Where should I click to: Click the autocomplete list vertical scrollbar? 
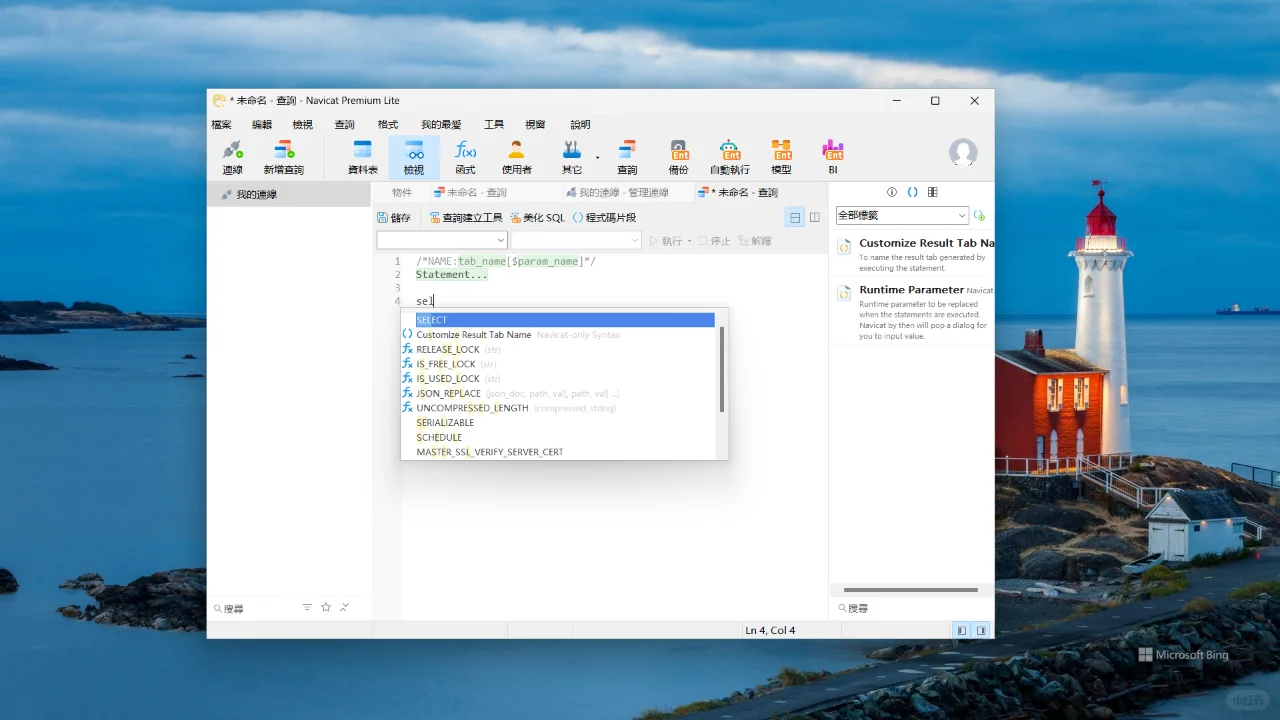click(x=722, y=368)
